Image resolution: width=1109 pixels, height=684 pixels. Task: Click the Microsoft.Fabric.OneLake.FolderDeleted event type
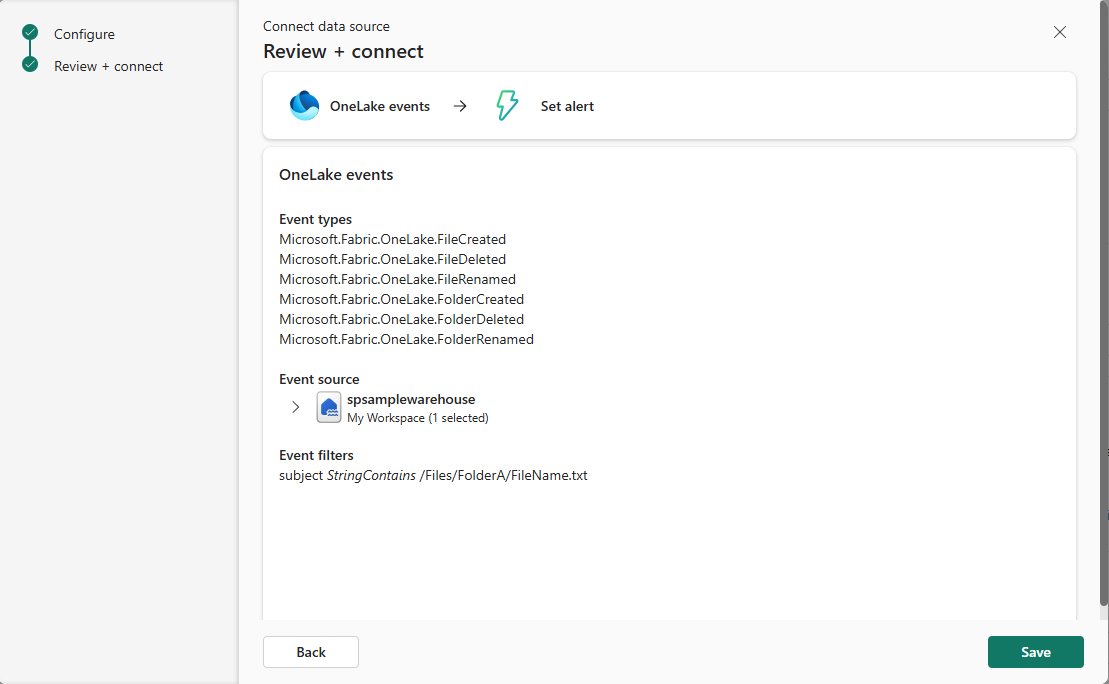pyautogui.click(x=401, y=319)
